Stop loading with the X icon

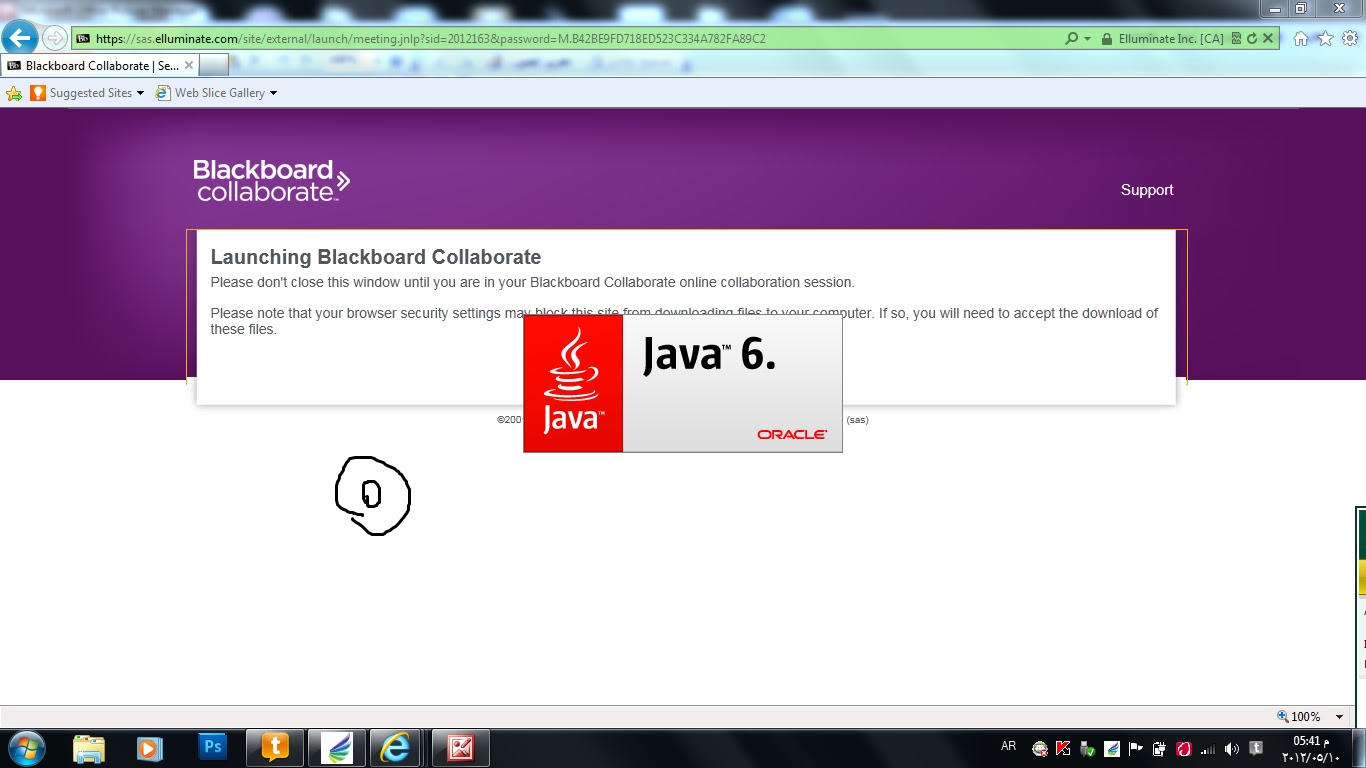tap(1268, 38)
